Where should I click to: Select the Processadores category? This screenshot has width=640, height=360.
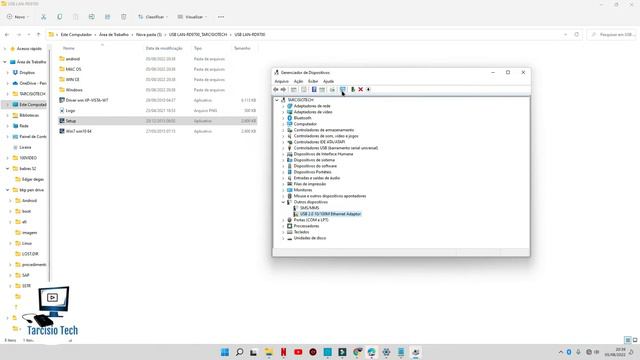(306, 226)
